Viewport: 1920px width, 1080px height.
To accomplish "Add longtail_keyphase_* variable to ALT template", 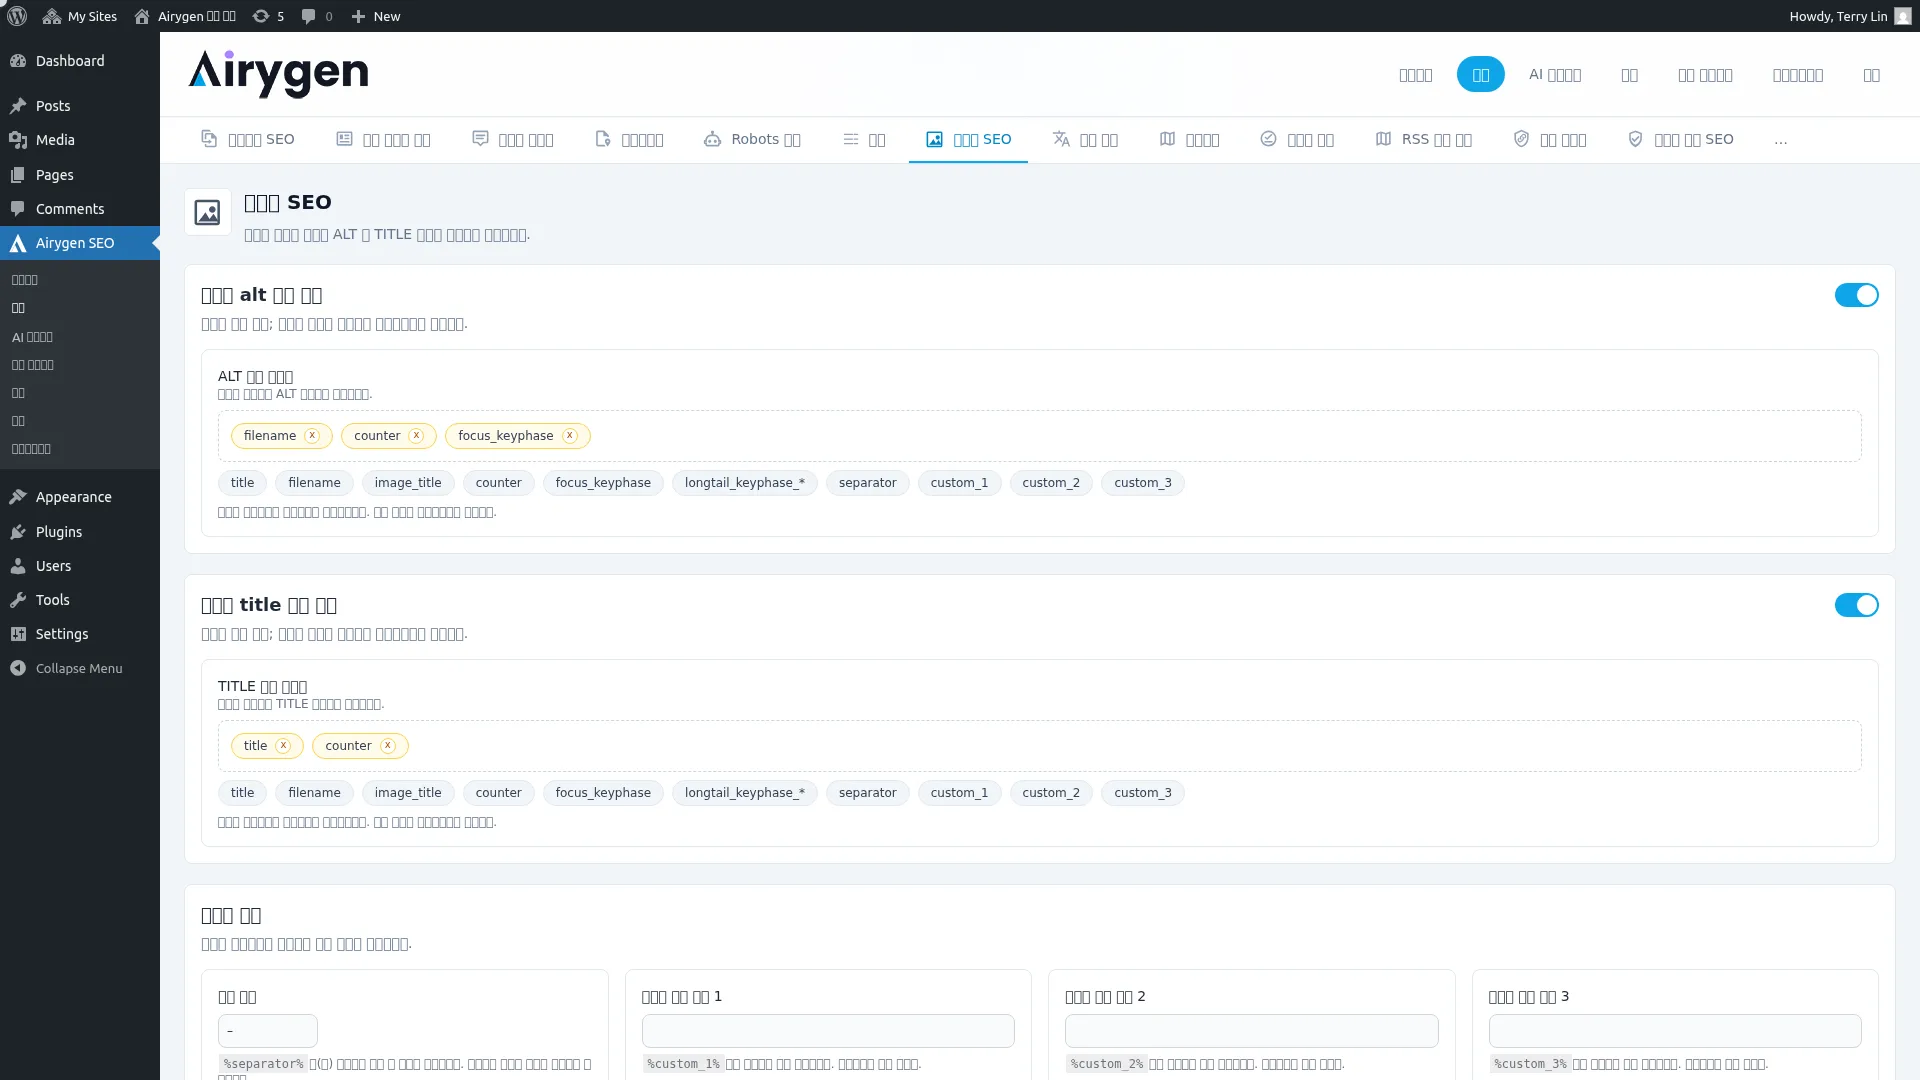I will (x=745, y=483).
